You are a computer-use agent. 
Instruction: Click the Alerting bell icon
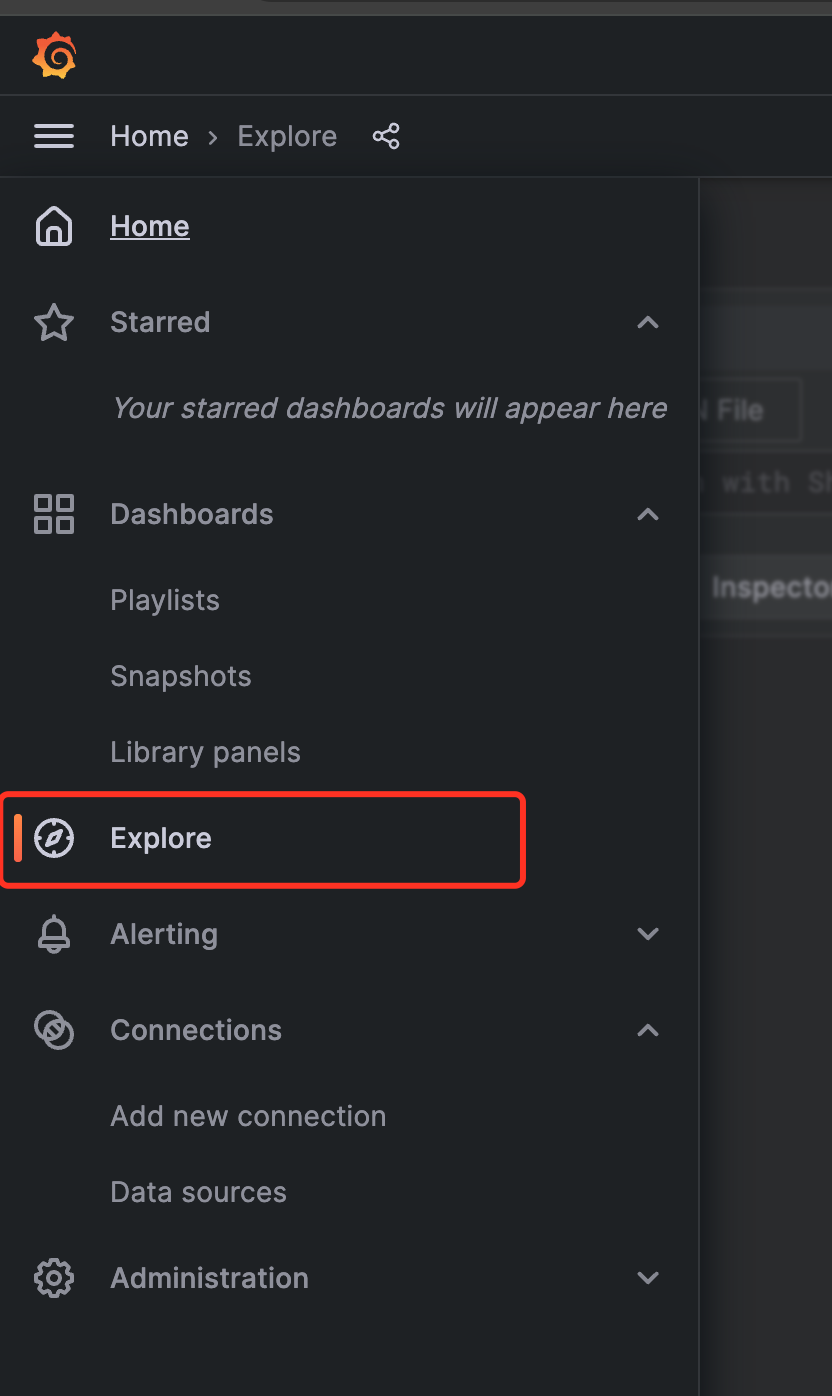(54, 934)
